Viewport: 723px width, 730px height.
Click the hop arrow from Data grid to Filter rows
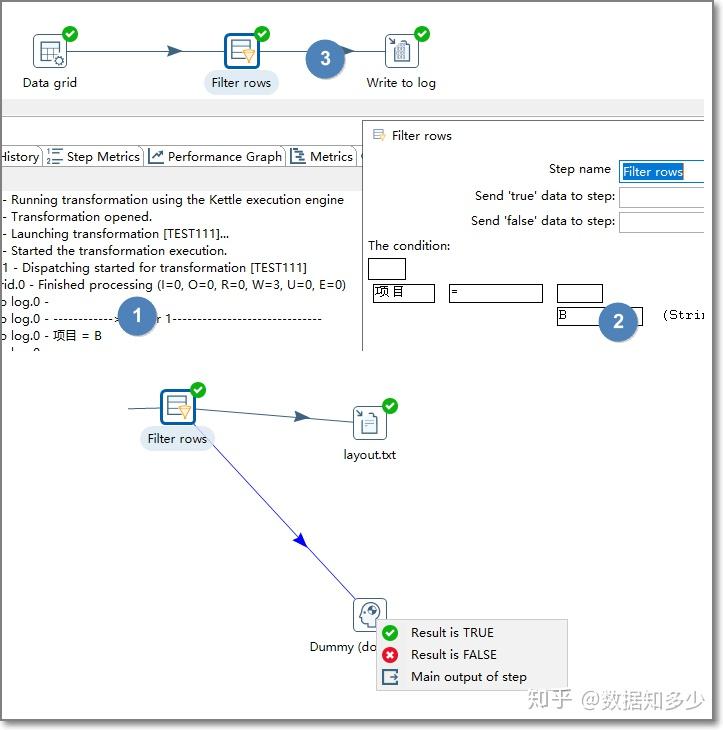click(x=175, y=51)
